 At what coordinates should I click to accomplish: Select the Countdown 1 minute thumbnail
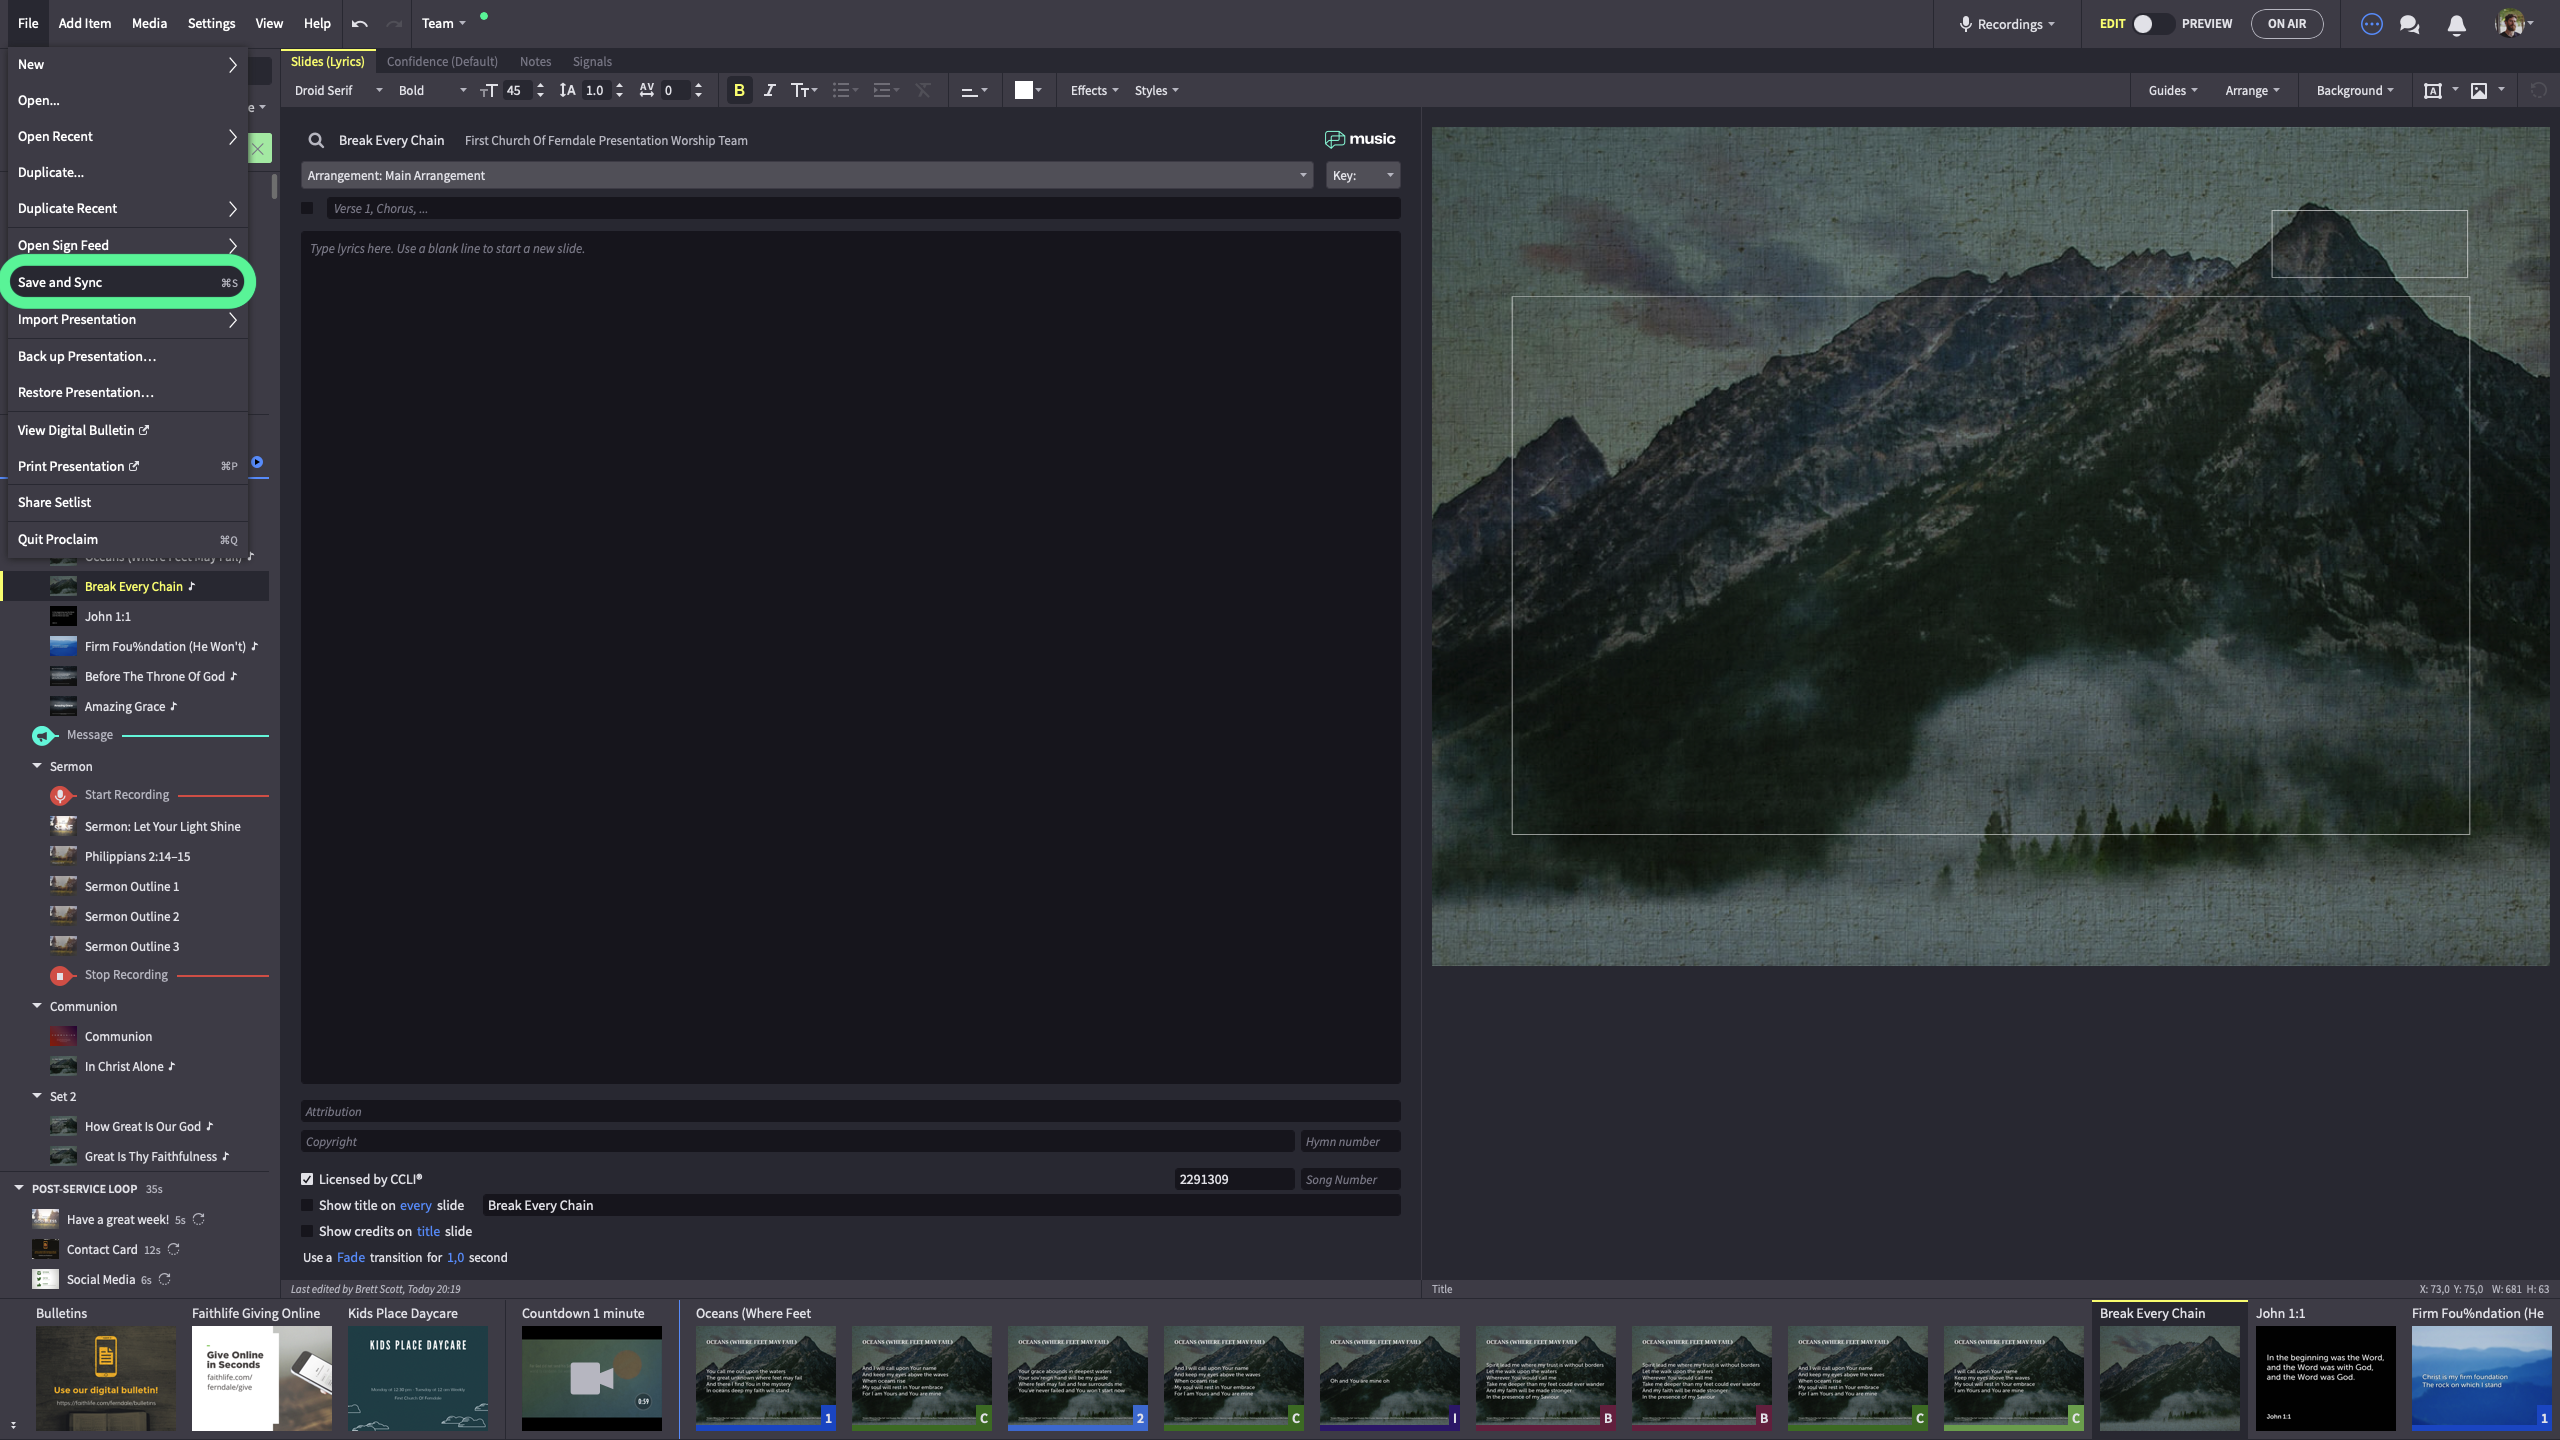pos(591,1378)
